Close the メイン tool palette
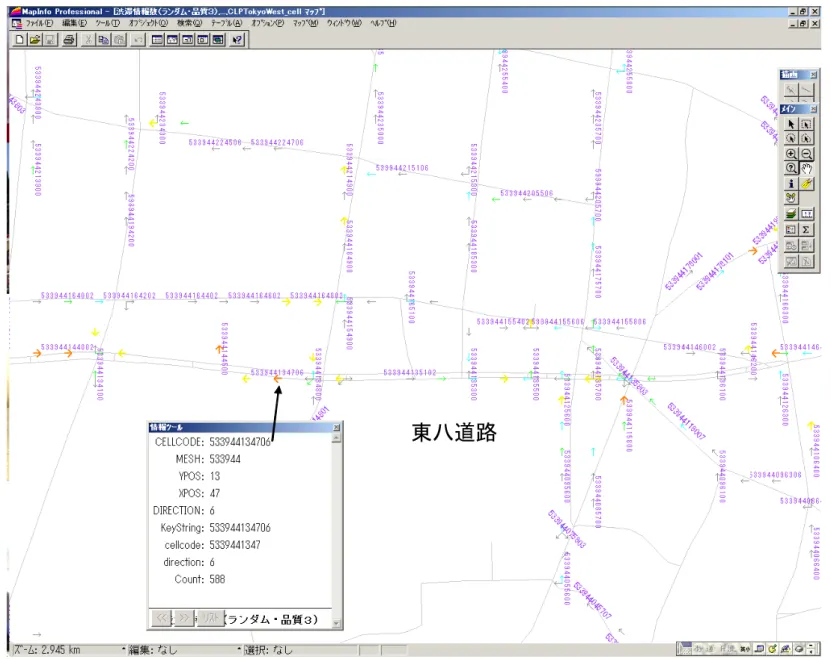 coord(814,109)
